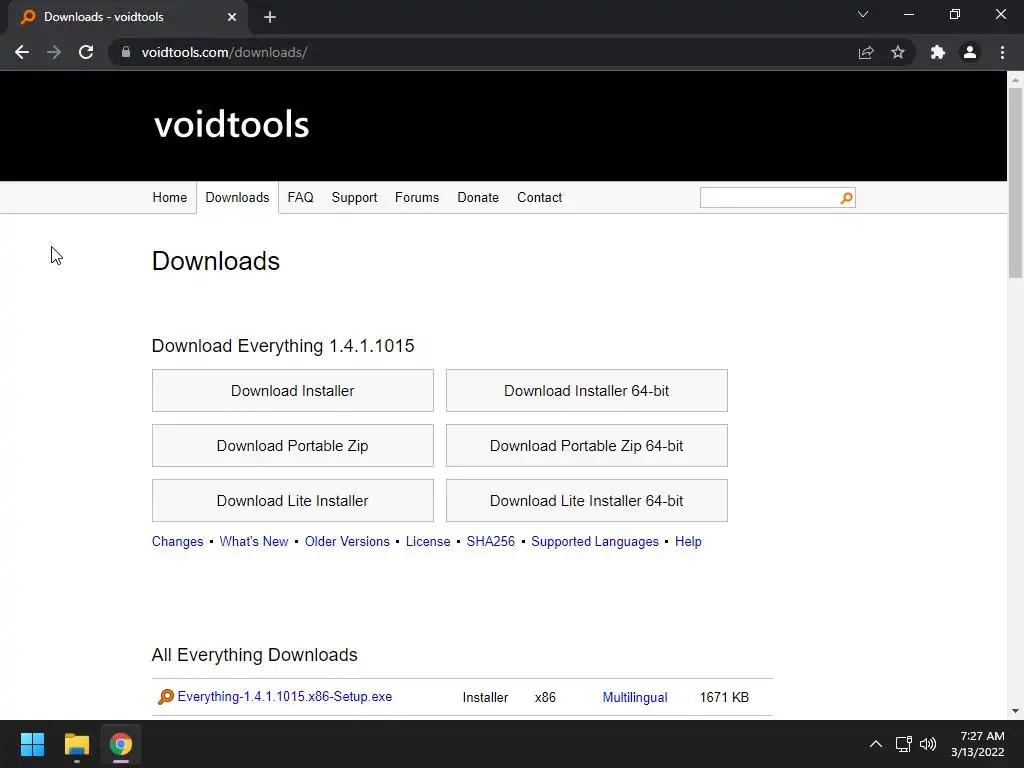Open the Donate menu item
This screenshot has width=1024, height=768.
click(x=478, y=197)
